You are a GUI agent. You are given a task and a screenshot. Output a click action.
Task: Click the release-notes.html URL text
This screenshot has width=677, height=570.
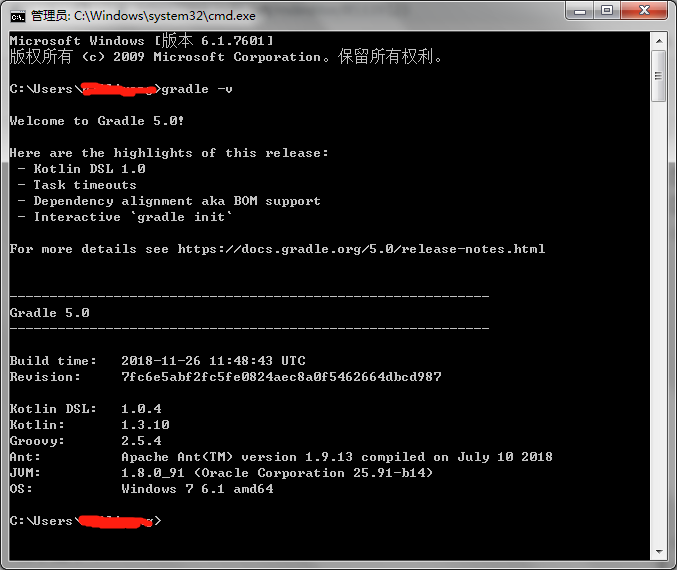click(361, 249)
